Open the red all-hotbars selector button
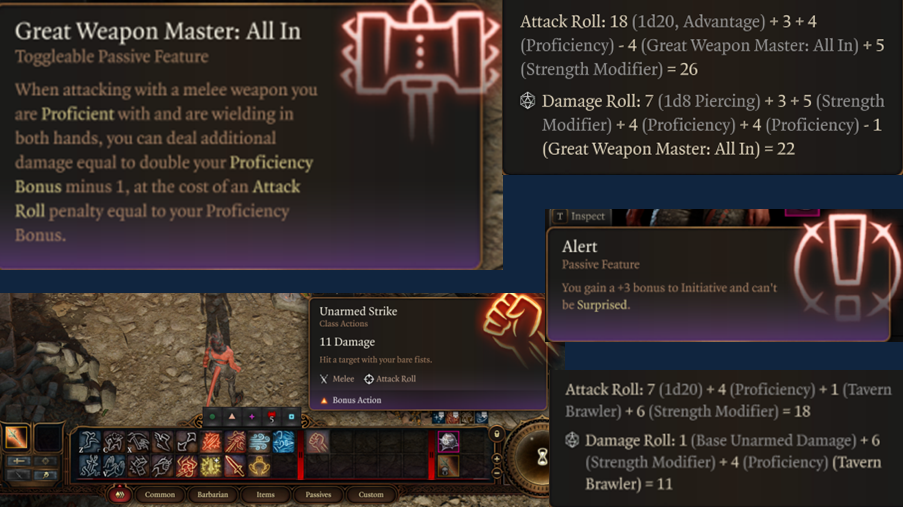Image resolution: width=903 pixels, height=507 pixels. pos(120,494)
